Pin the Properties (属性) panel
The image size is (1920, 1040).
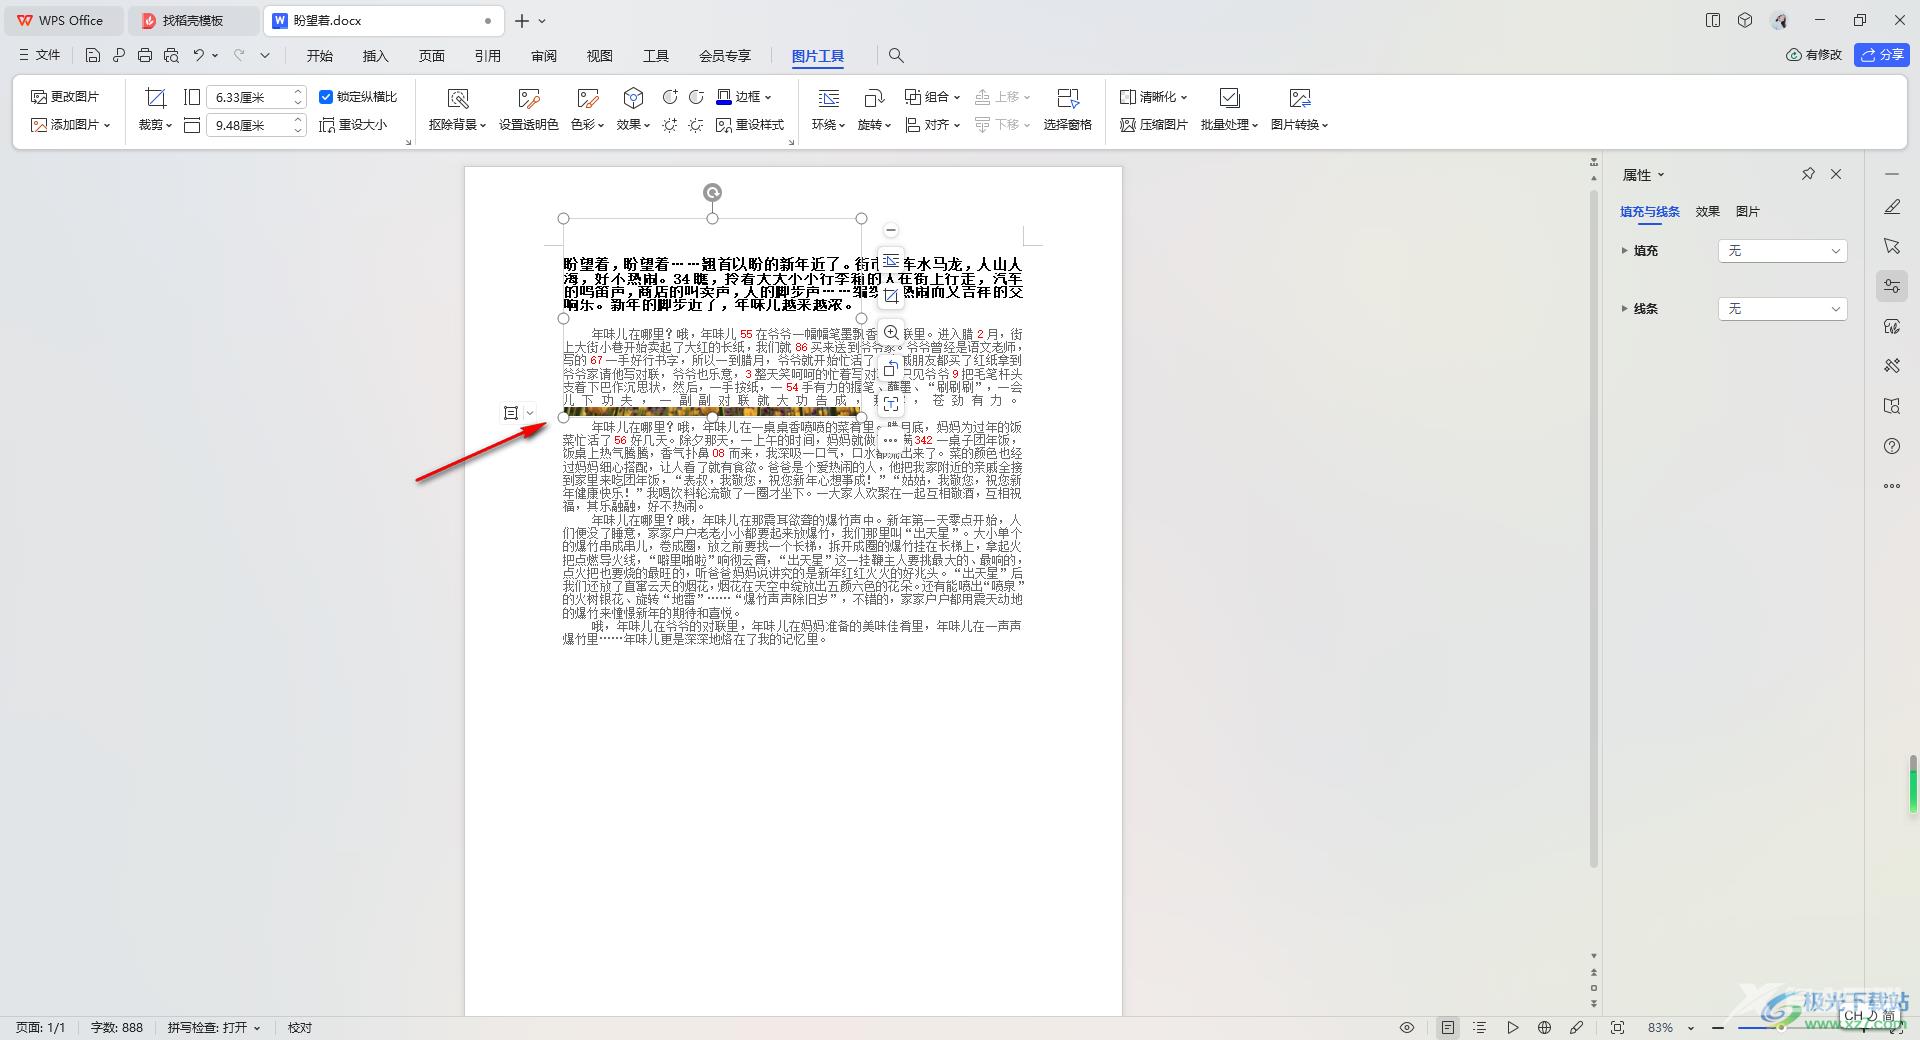1808,174
